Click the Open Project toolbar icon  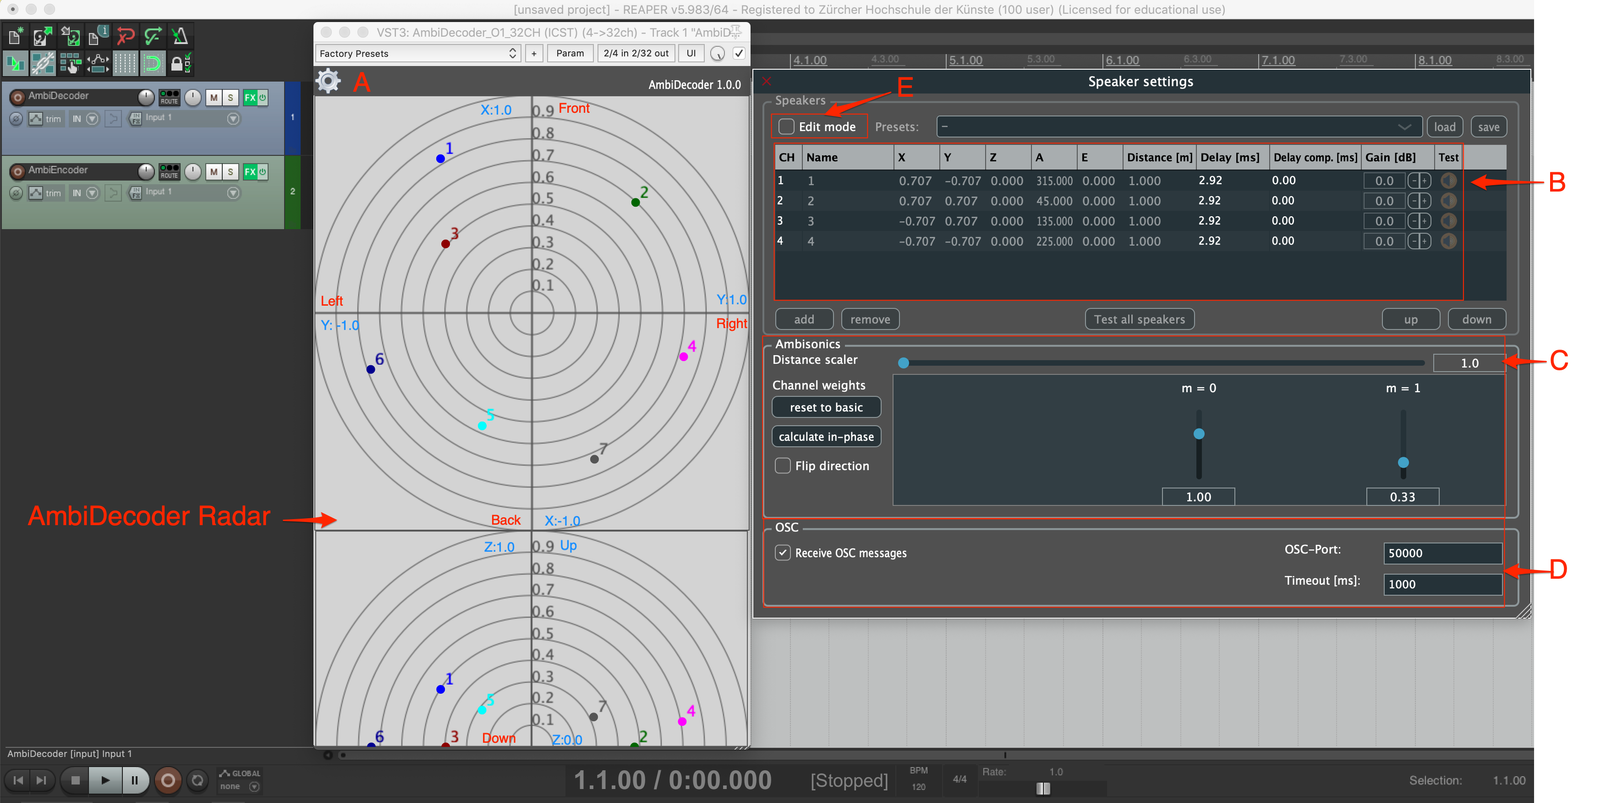43,37
